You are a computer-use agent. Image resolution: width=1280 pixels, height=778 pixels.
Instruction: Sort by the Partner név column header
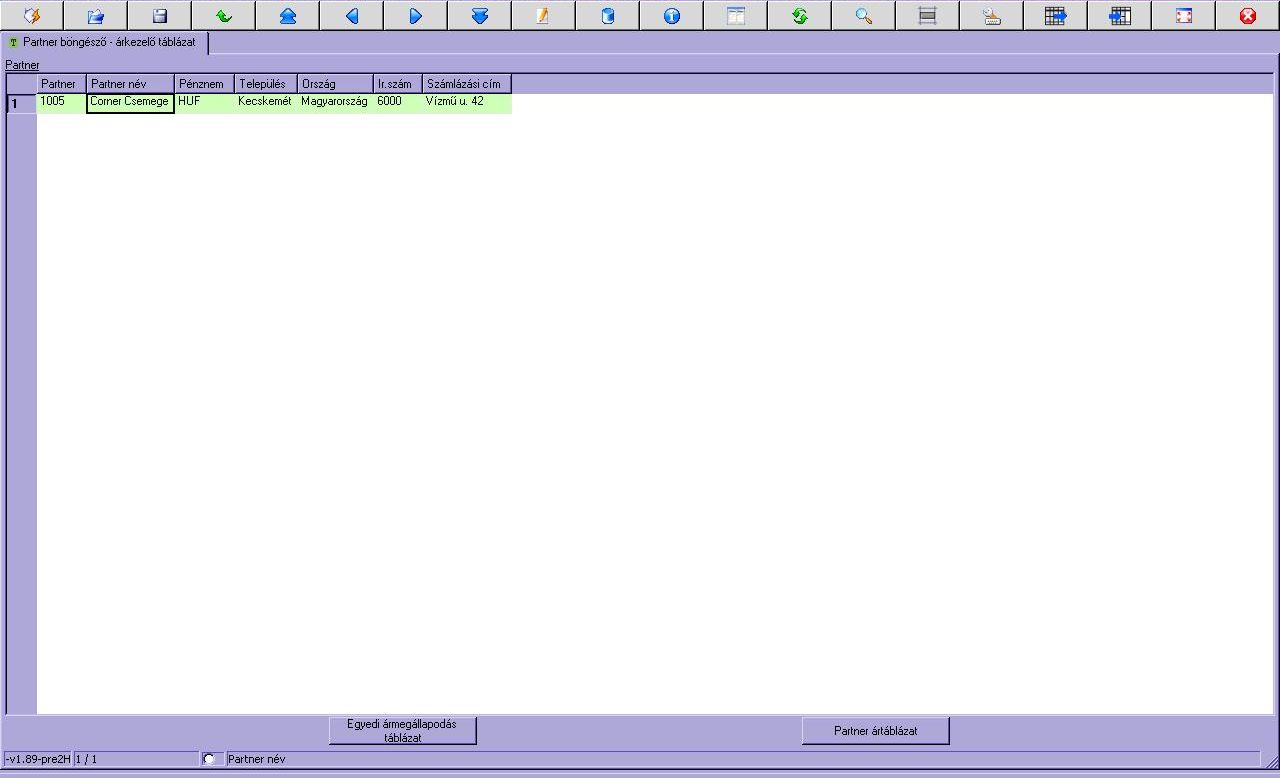coord(130,84)
